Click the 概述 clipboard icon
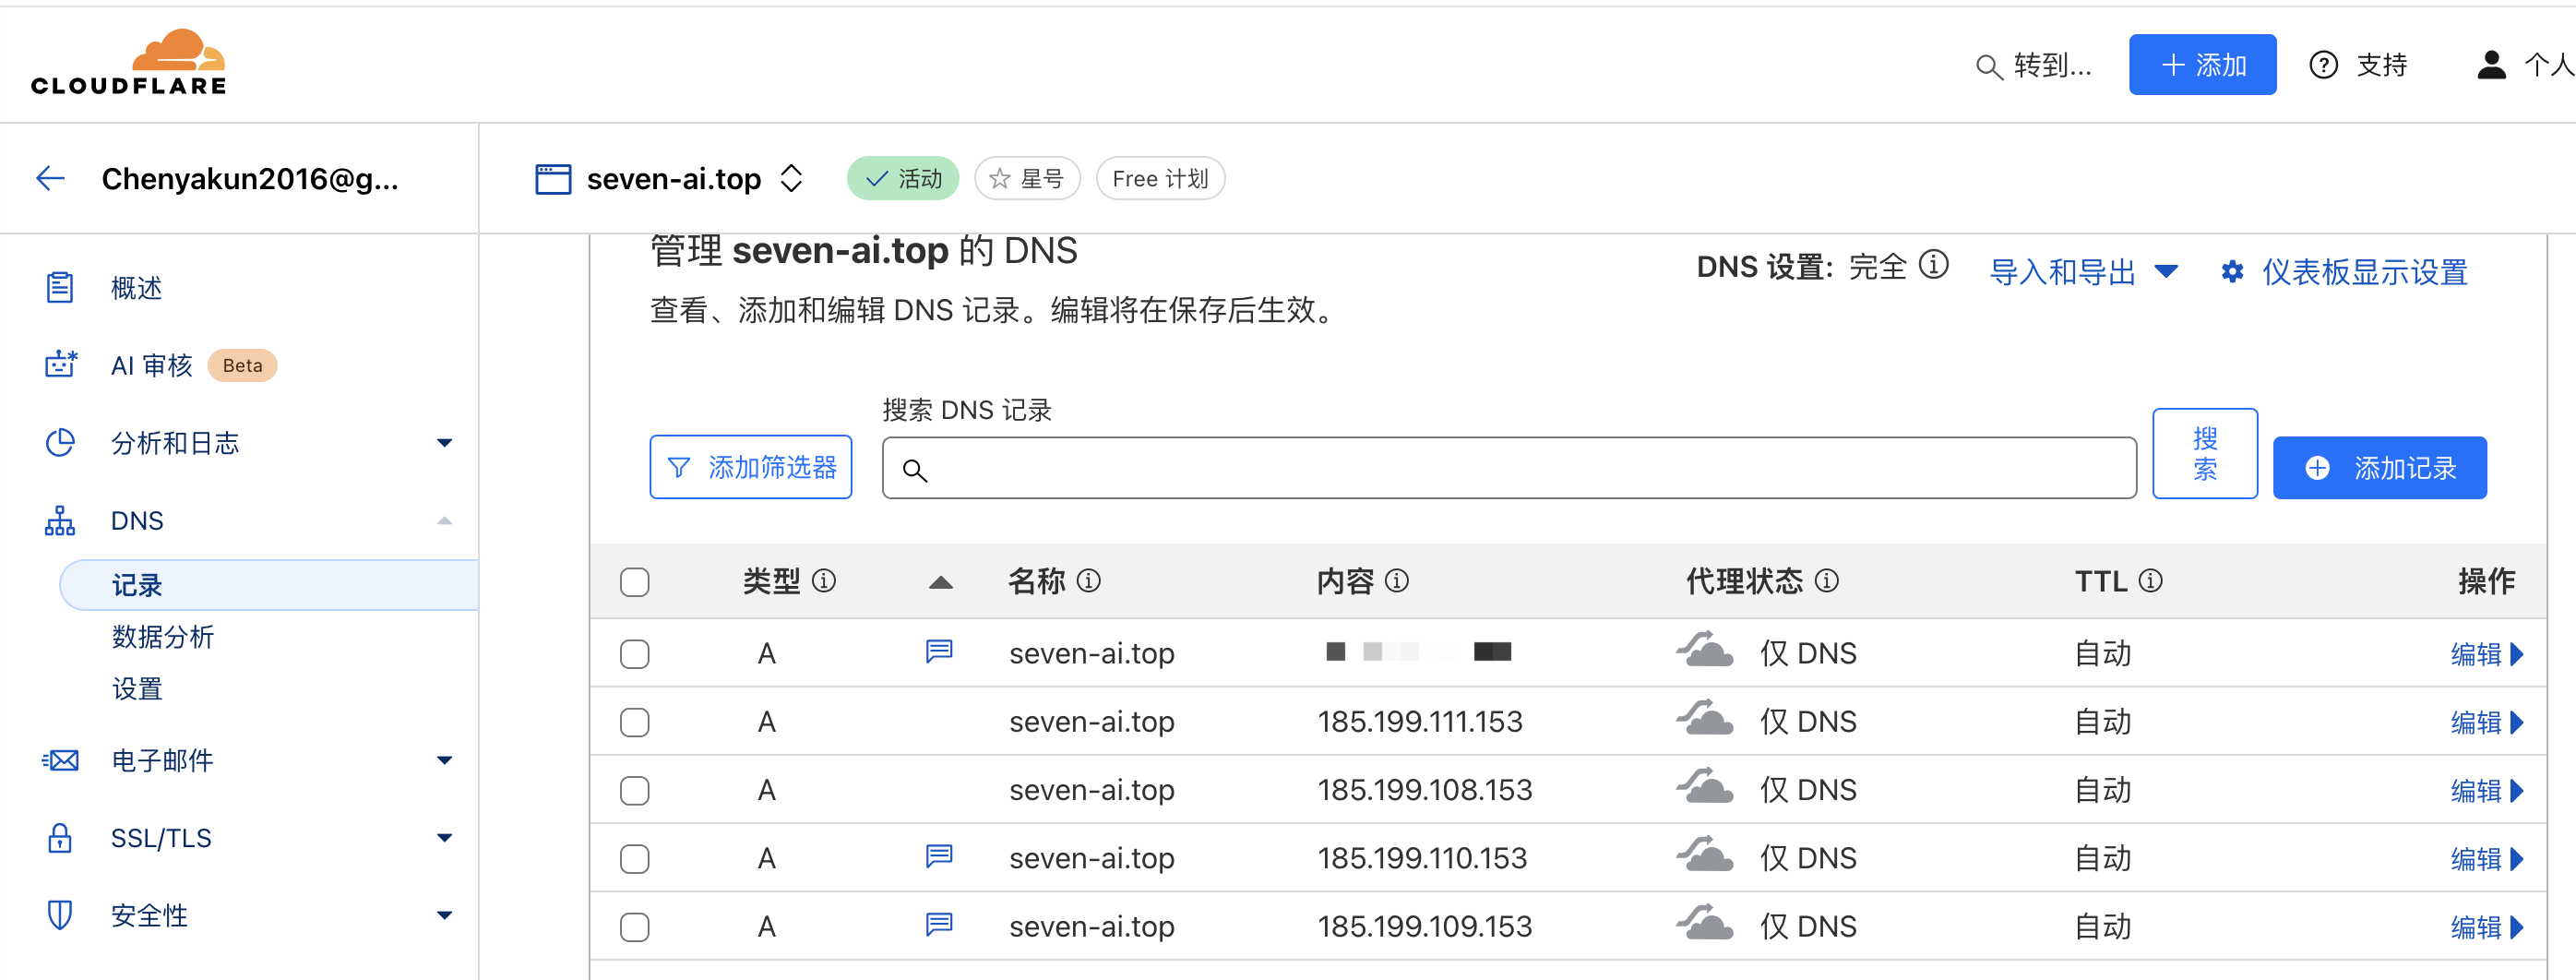This screenshot has height=980, width=2576. 60,288
